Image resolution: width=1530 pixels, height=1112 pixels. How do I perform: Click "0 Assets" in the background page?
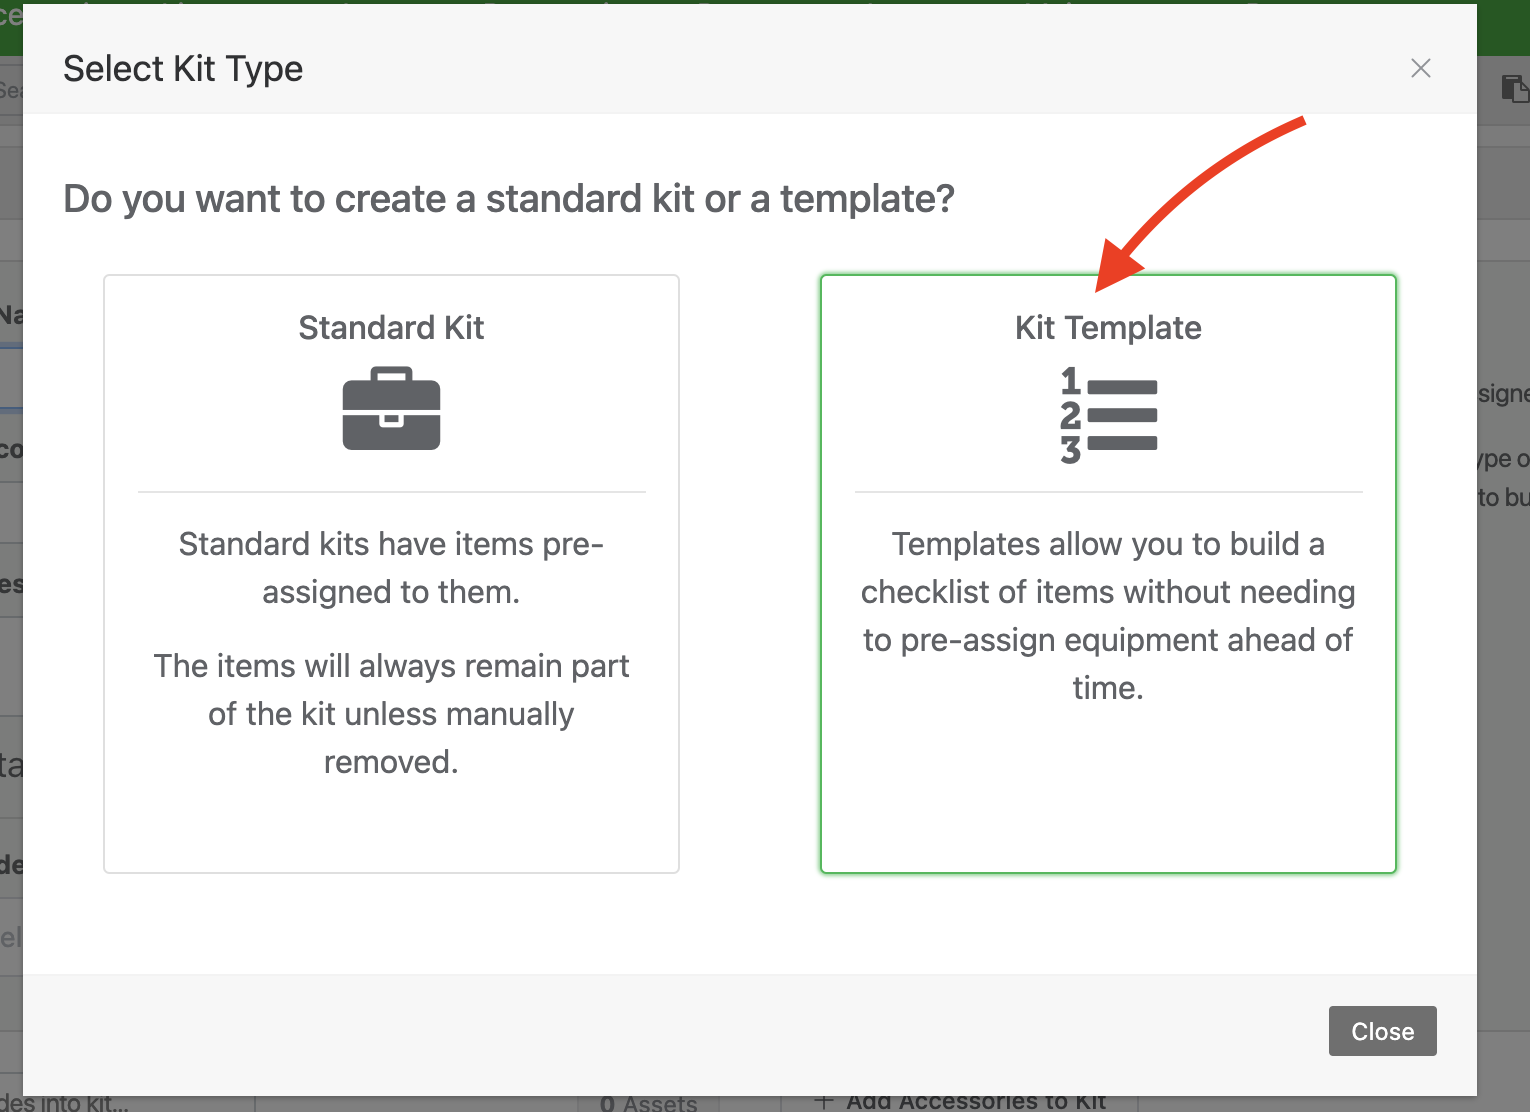(x=648, y=1103)
